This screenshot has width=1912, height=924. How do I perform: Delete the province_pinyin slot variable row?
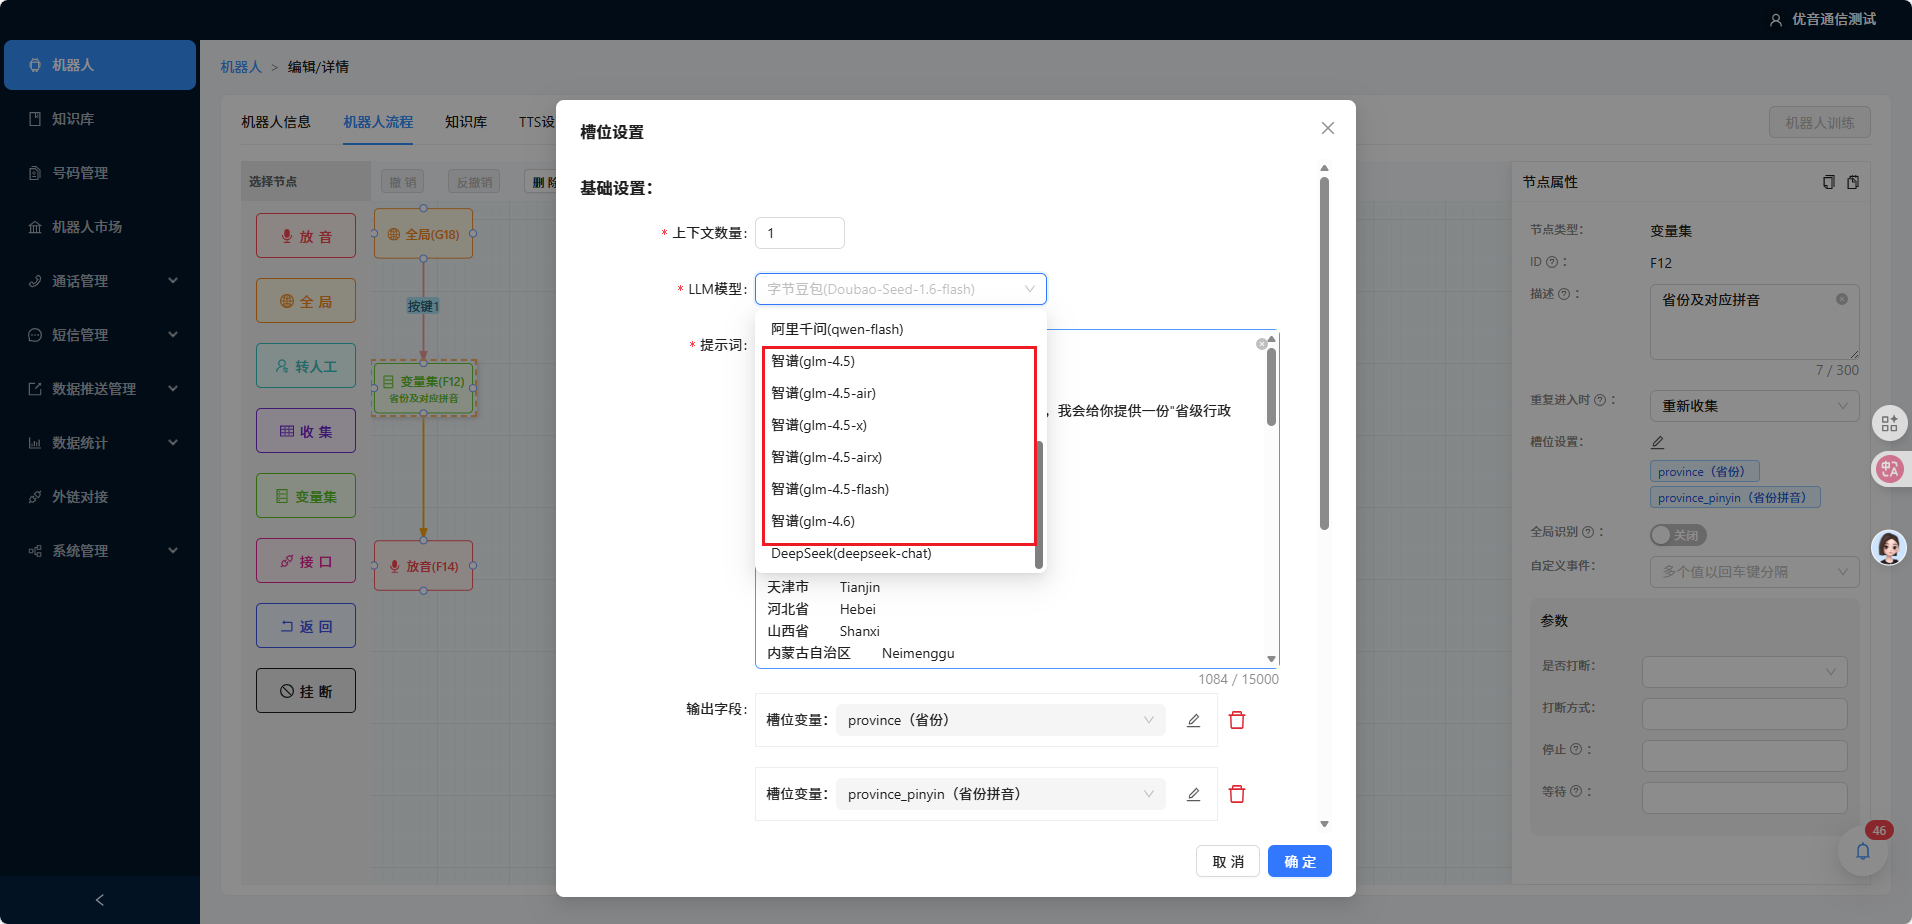click(1237, 794)
